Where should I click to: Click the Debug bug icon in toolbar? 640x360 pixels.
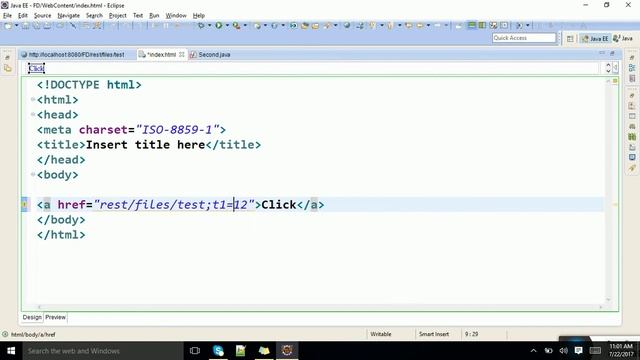(201, 25)
